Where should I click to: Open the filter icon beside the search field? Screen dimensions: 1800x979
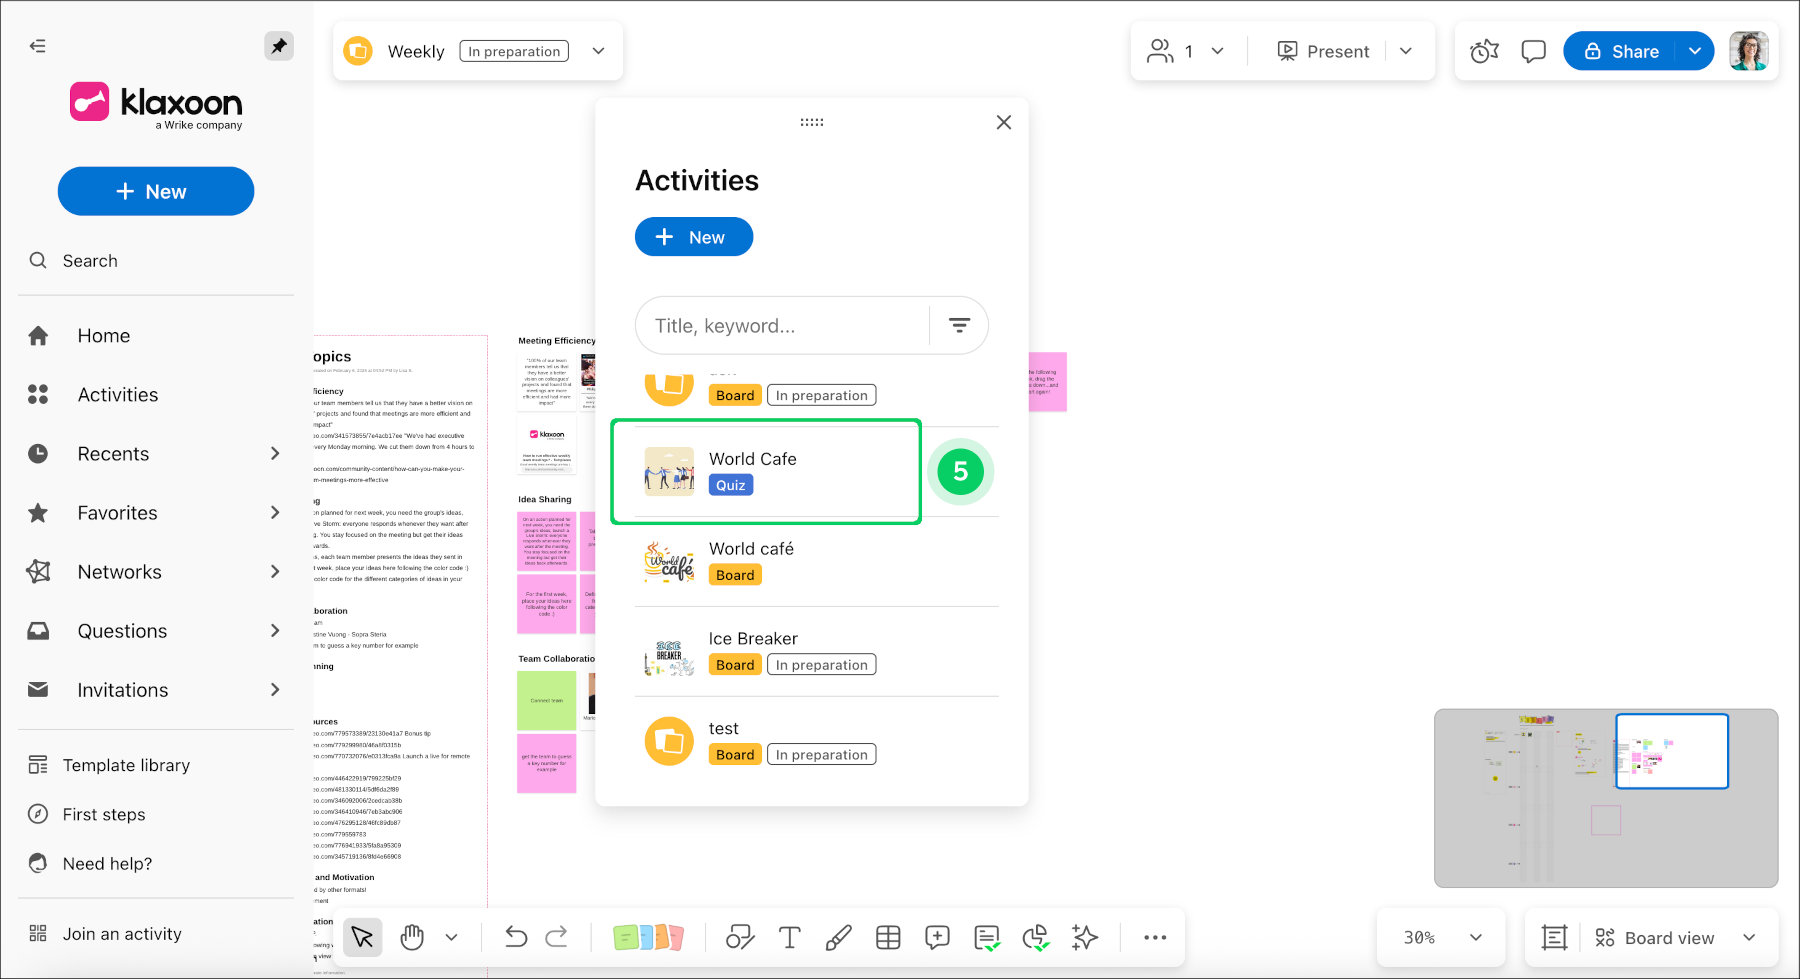coord(958,325)
